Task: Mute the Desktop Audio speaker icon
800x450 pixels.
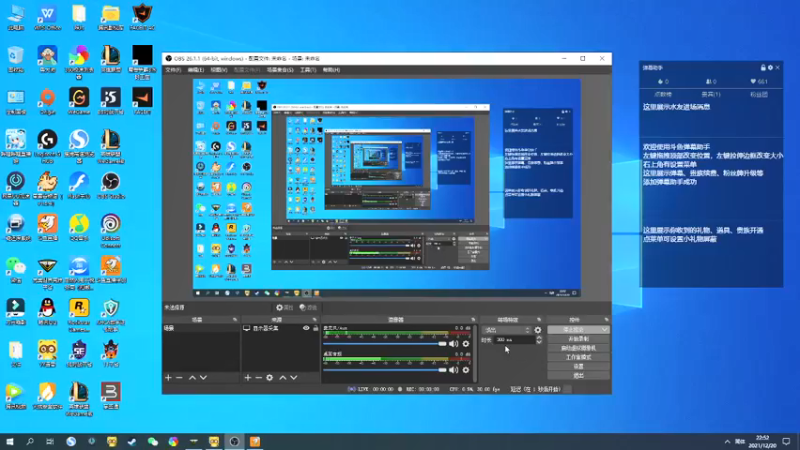Action: pos(454,370)
